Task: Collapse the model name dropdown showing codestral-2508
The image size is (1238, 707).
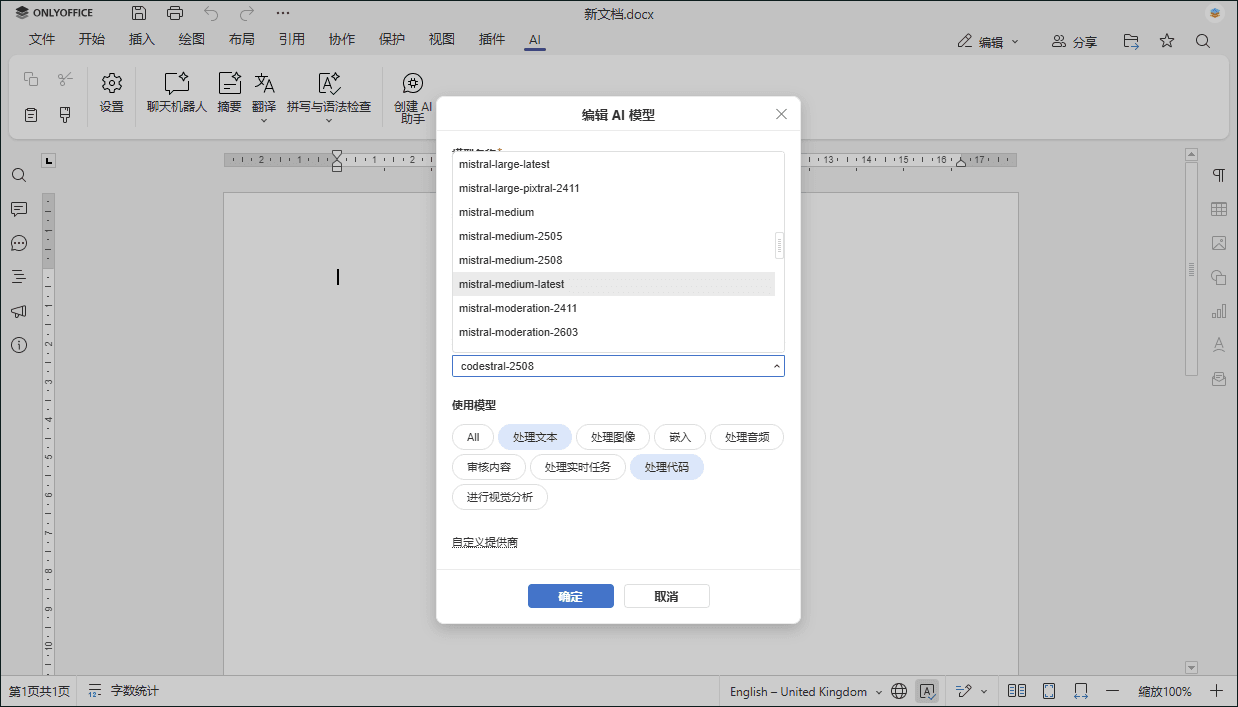Action: (776, 365)
